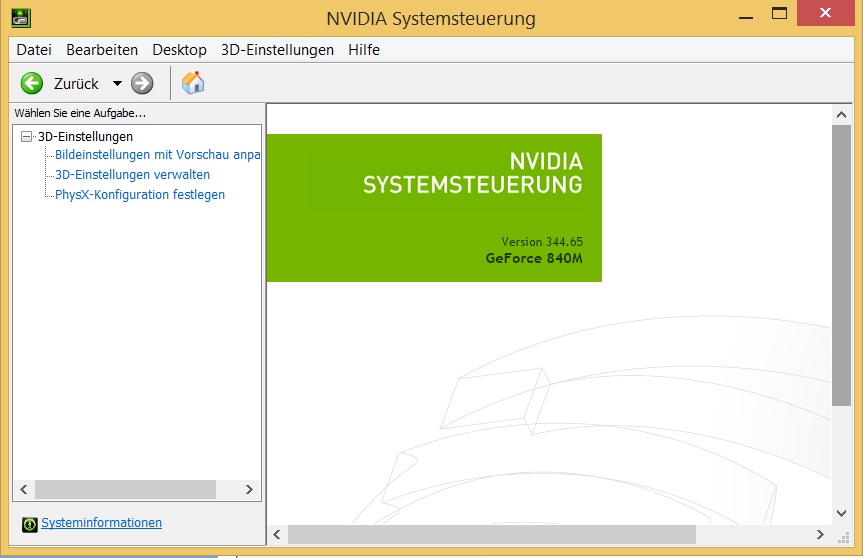Open Bildeinstellungen mit Vorschau anpassen
This screenshot has width=863, height=558.
click(x=157, y=155)
